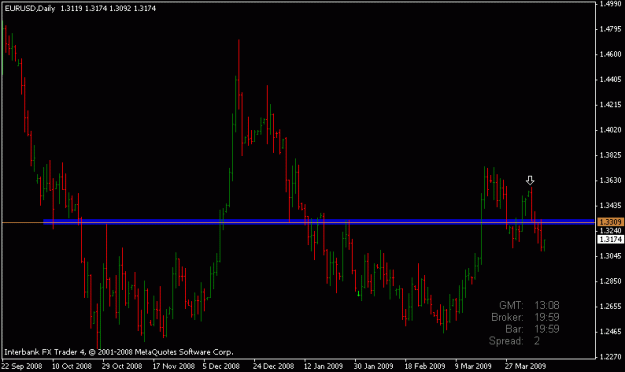Click the Bar 19:59 readout
Image resolution: width=625 pixels, height=372 pixels.
click(532, 329)
